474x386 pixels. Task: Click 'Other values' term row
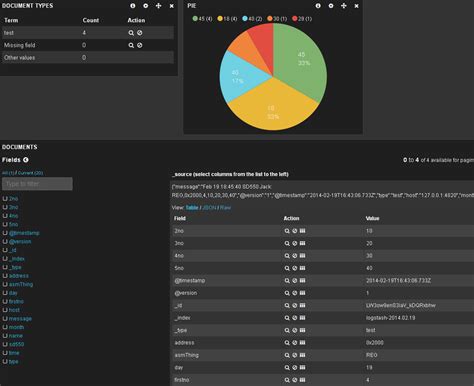coord(88,57)
